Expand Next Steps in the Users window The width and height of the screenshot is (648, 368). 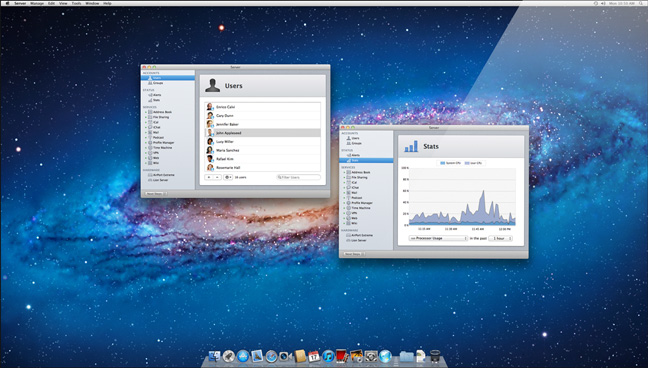click(x=155, y=194)
